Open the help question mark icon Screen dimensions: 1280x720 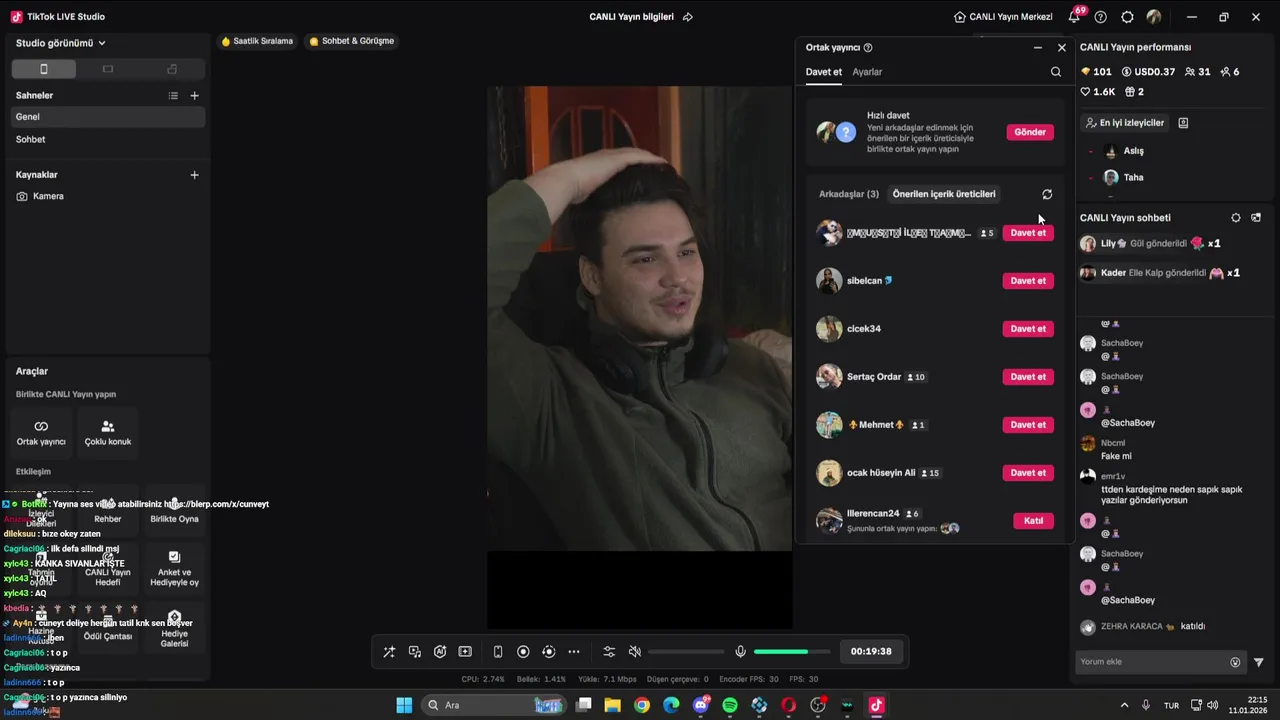pos(1101,17)
